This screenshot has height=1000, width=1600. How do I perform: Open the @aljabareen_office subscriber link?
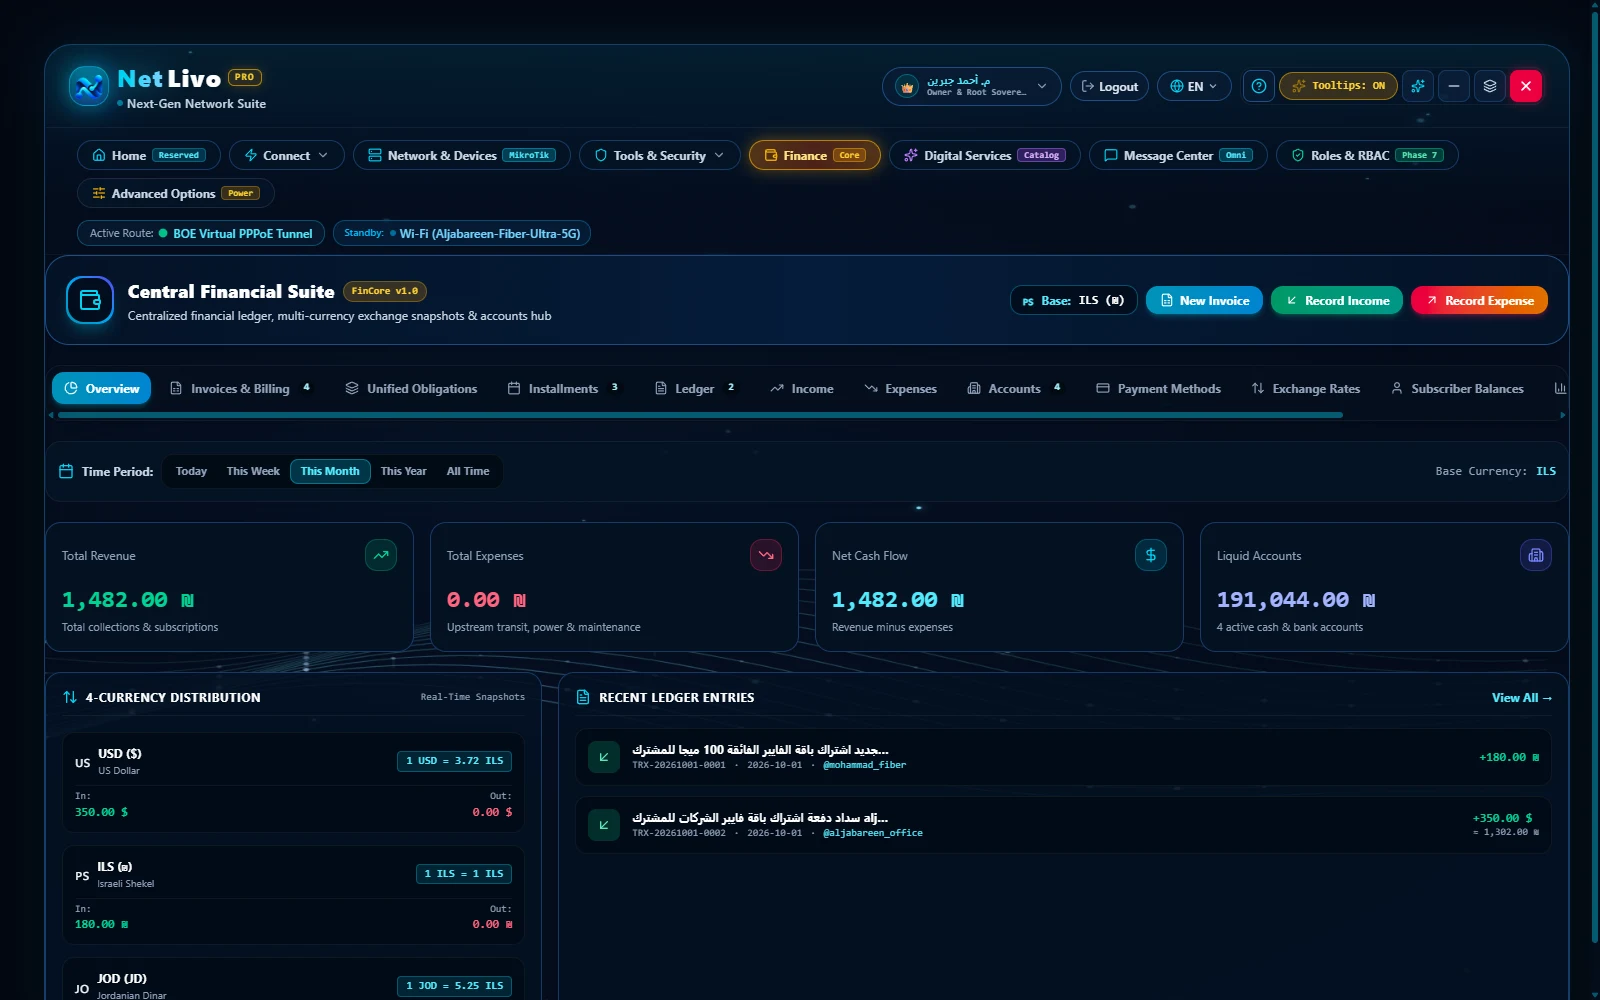[x=873, y=833]
